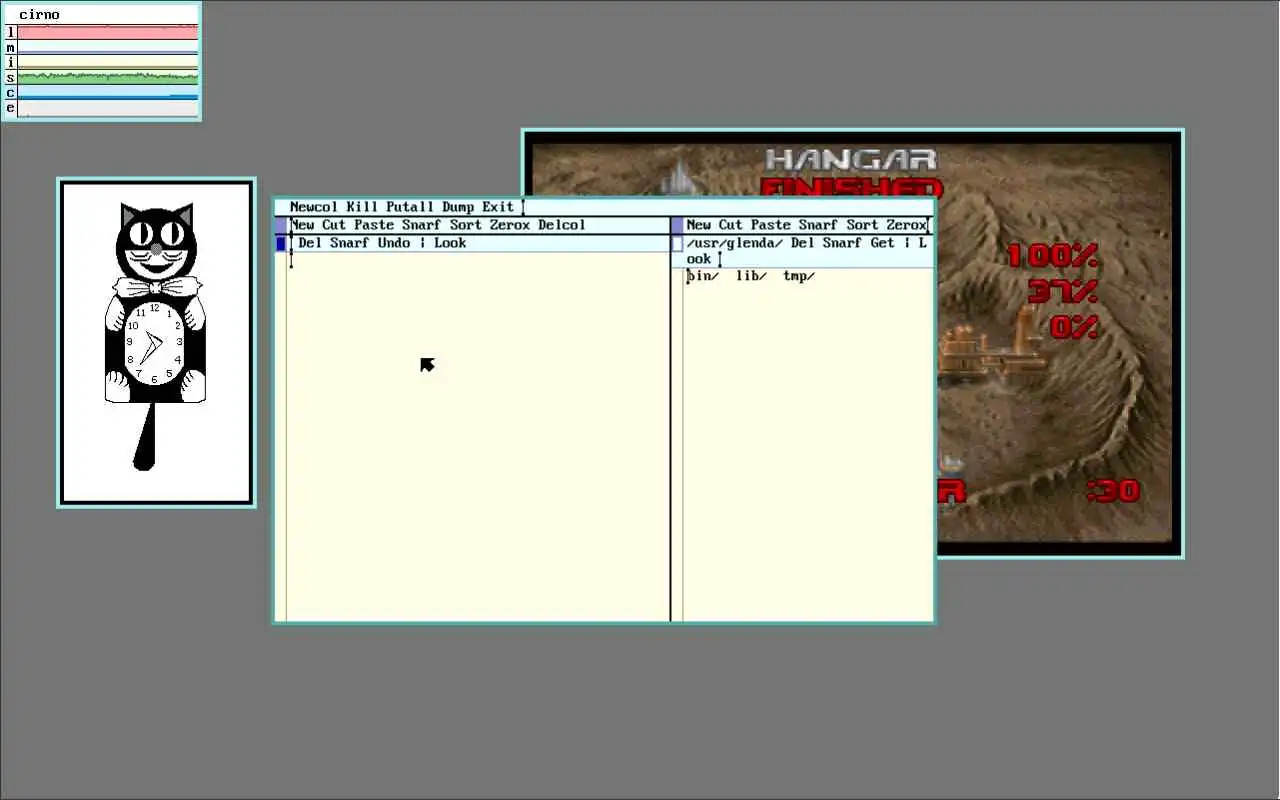1280x800 pixels.
Task: Click the cirno machine name in stats
Action: tap(39, 15)
